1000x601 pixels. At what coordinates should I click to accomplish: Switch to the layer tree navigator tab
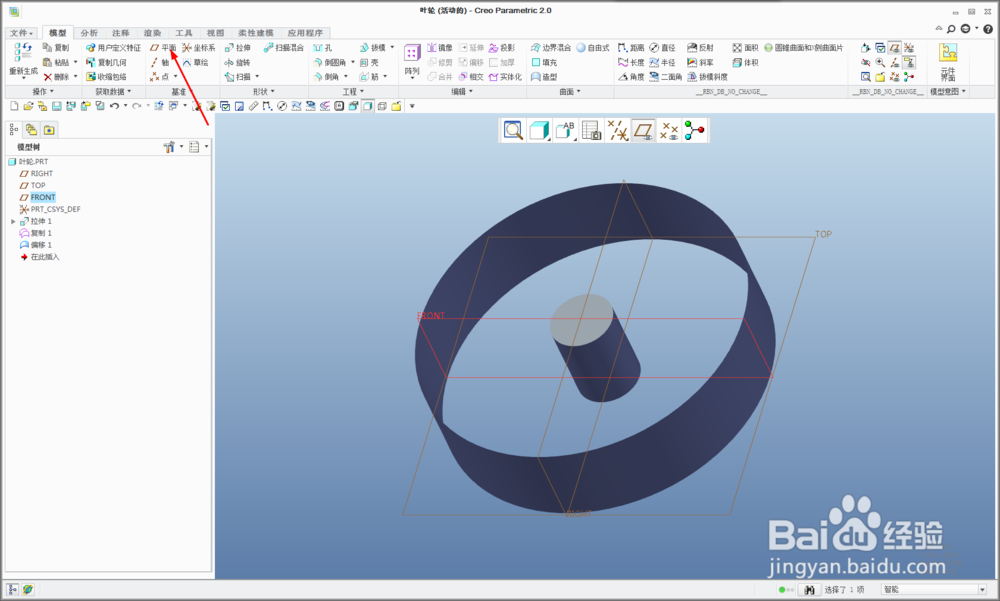pos(31,130)
